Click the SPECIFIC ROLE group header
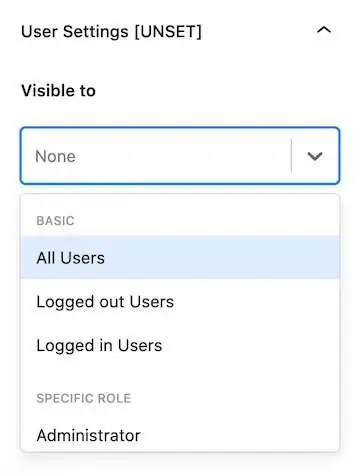This screenshot has height=476, width=360. (x=84, y=398)
